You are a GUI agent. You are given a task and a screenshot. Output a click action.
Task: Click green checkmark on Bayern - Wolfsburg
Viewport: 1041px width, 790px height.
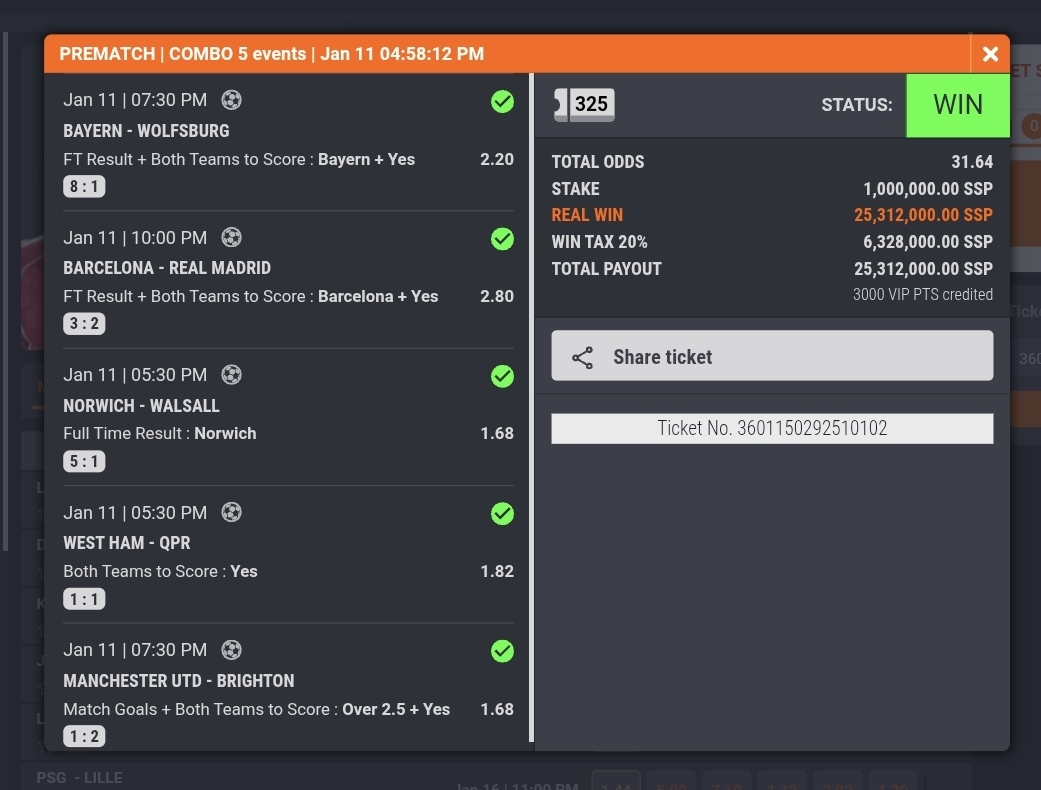[502, 101]
